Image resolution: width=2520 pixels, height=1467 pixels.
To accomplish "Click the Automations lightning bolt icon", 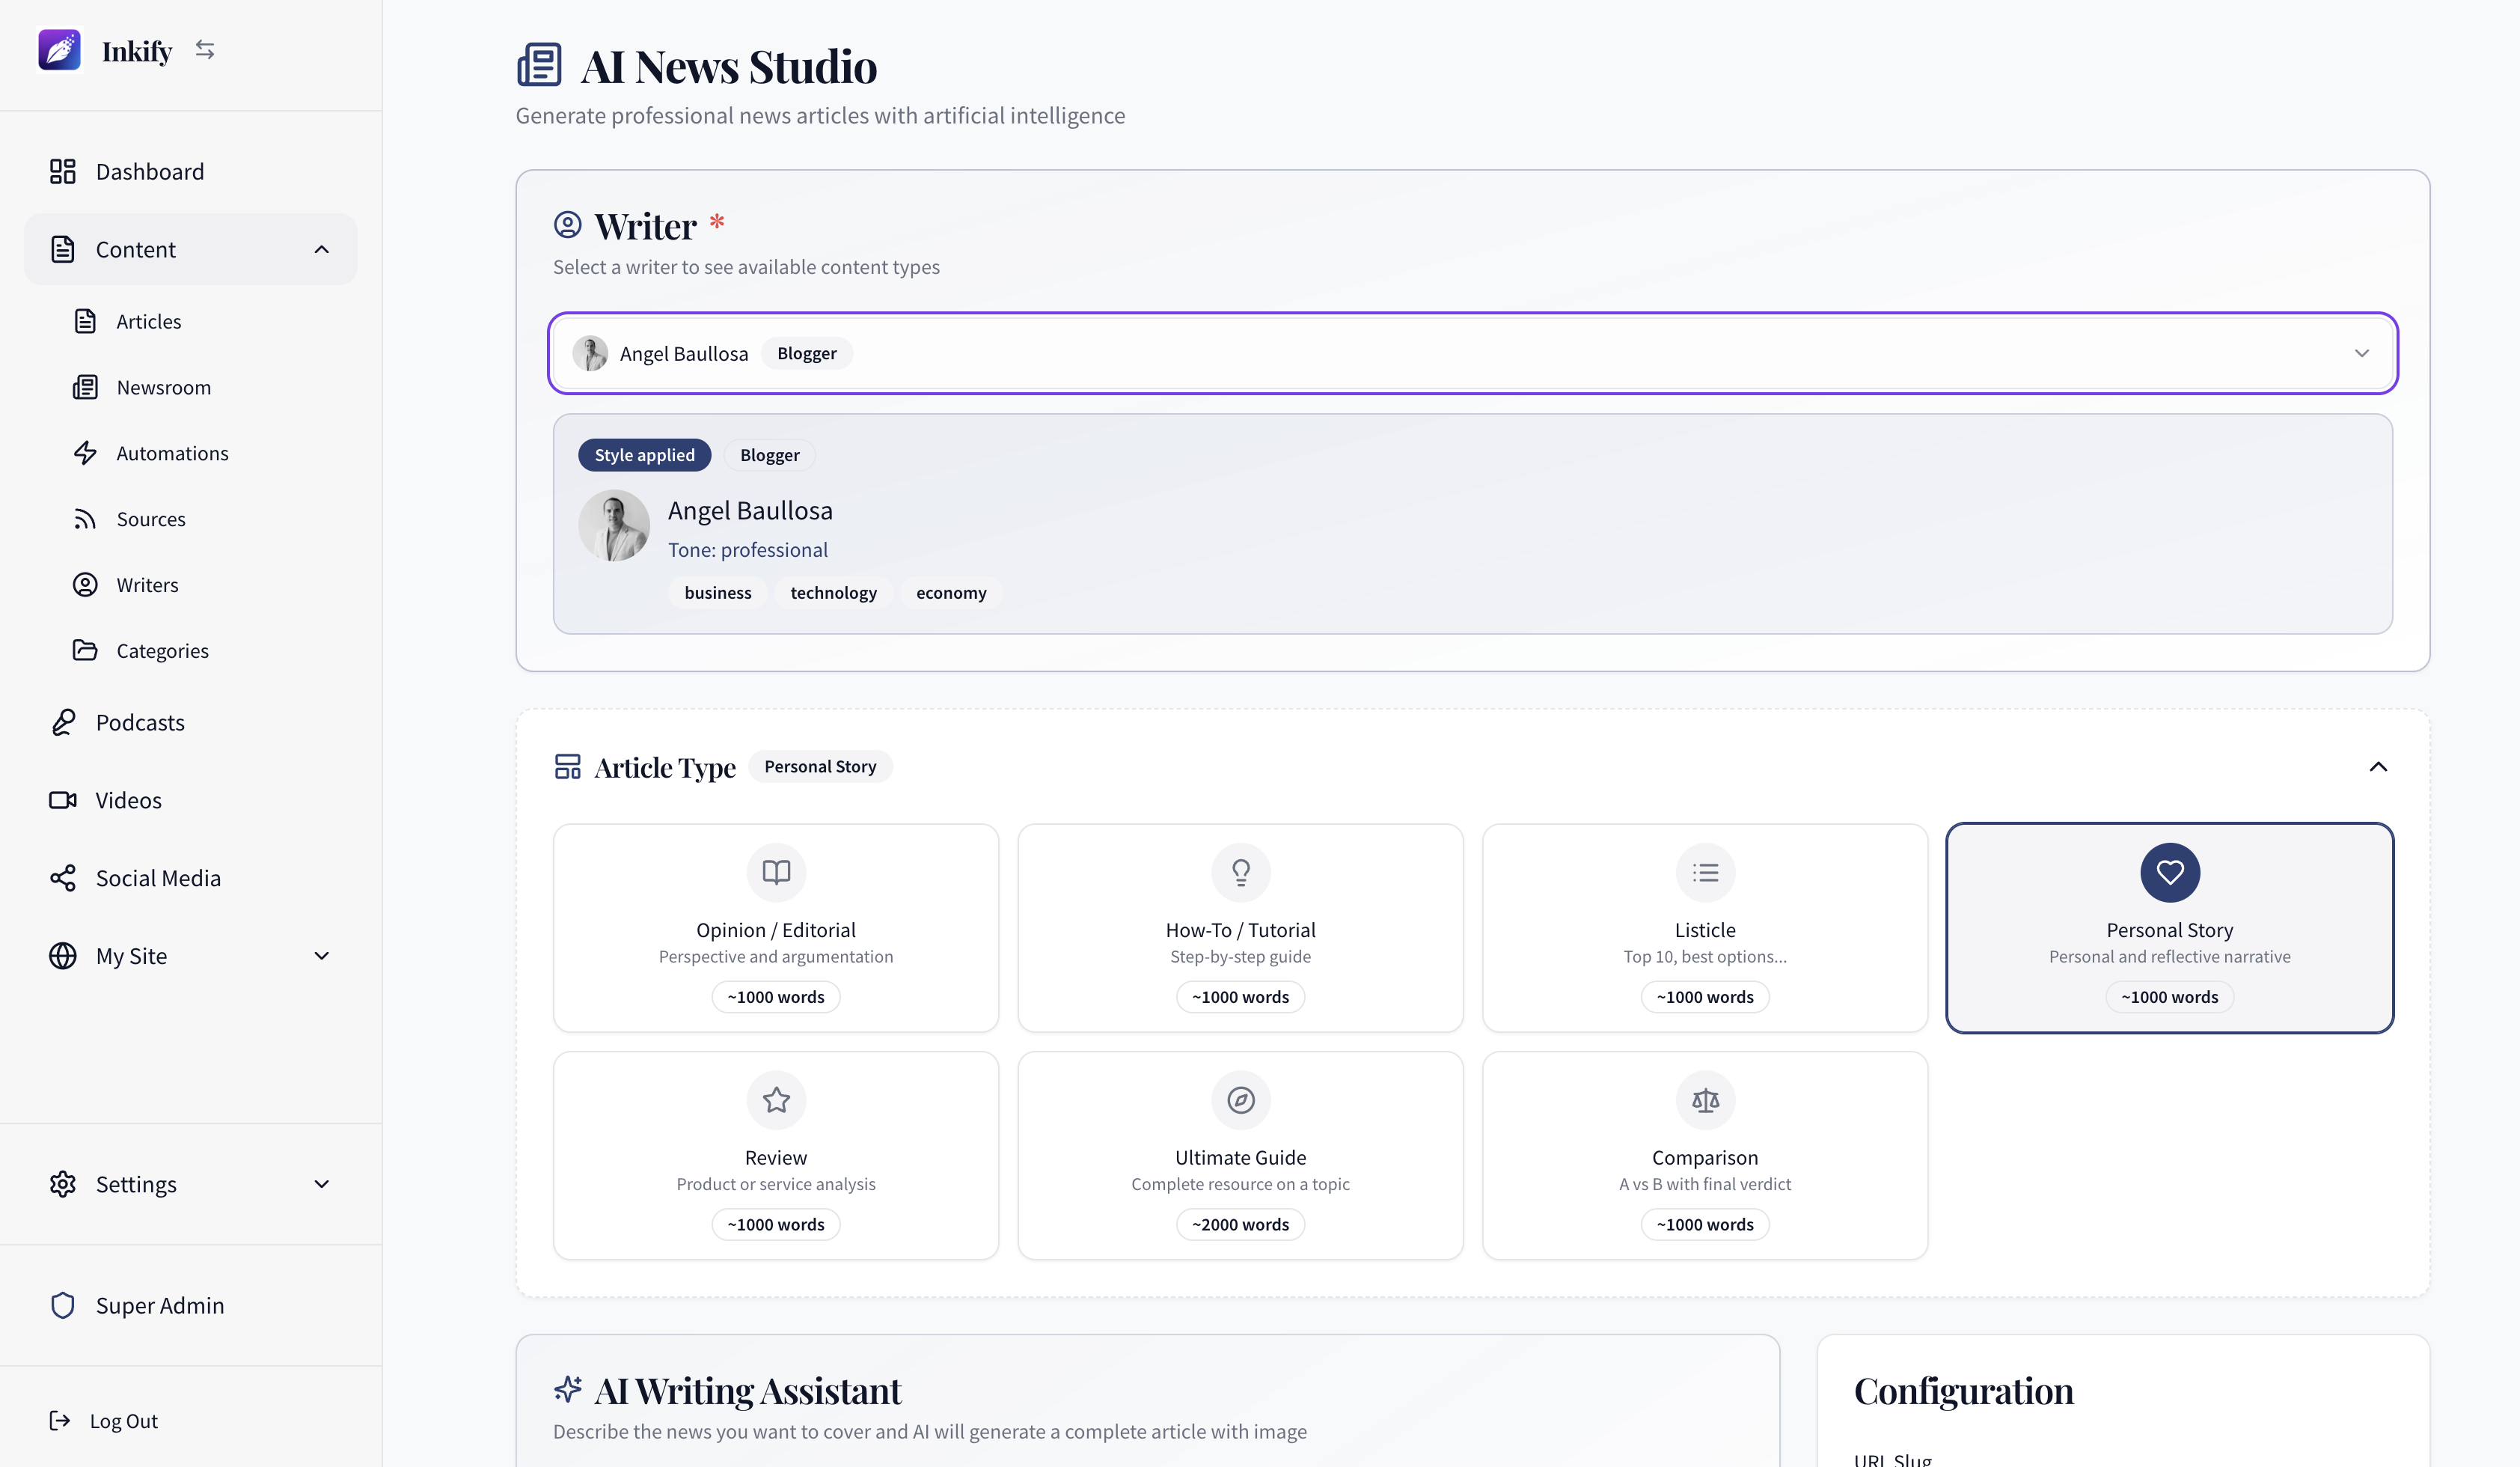I will (x=86, y=453).
